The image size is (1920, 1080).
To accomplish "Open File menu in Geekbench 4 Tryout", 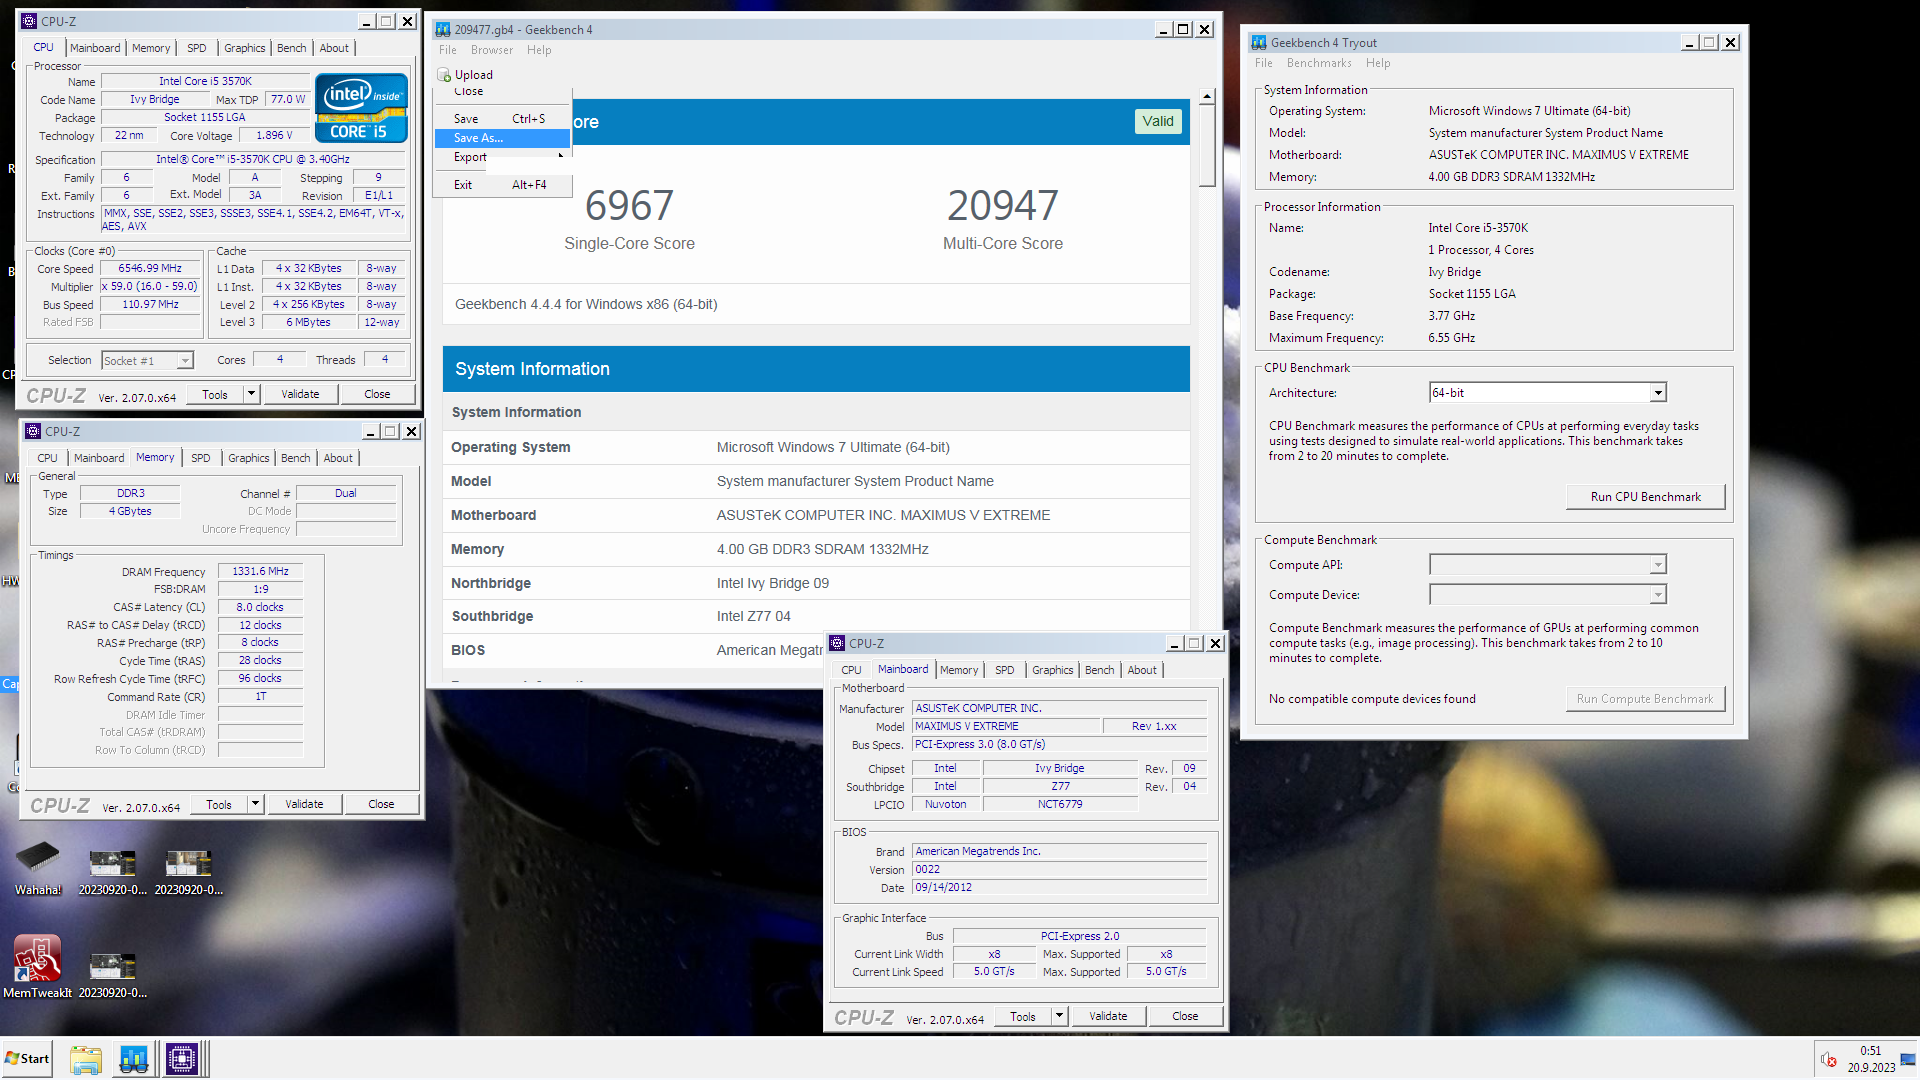I will pos(1264,63).
